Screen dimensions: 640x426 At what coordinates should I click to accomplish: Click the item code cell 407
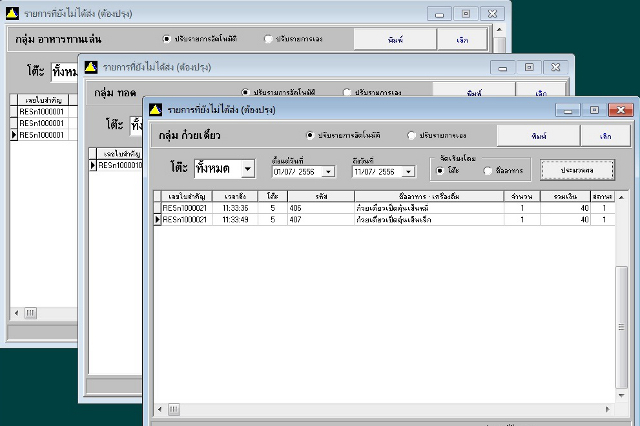coord(321,220)
